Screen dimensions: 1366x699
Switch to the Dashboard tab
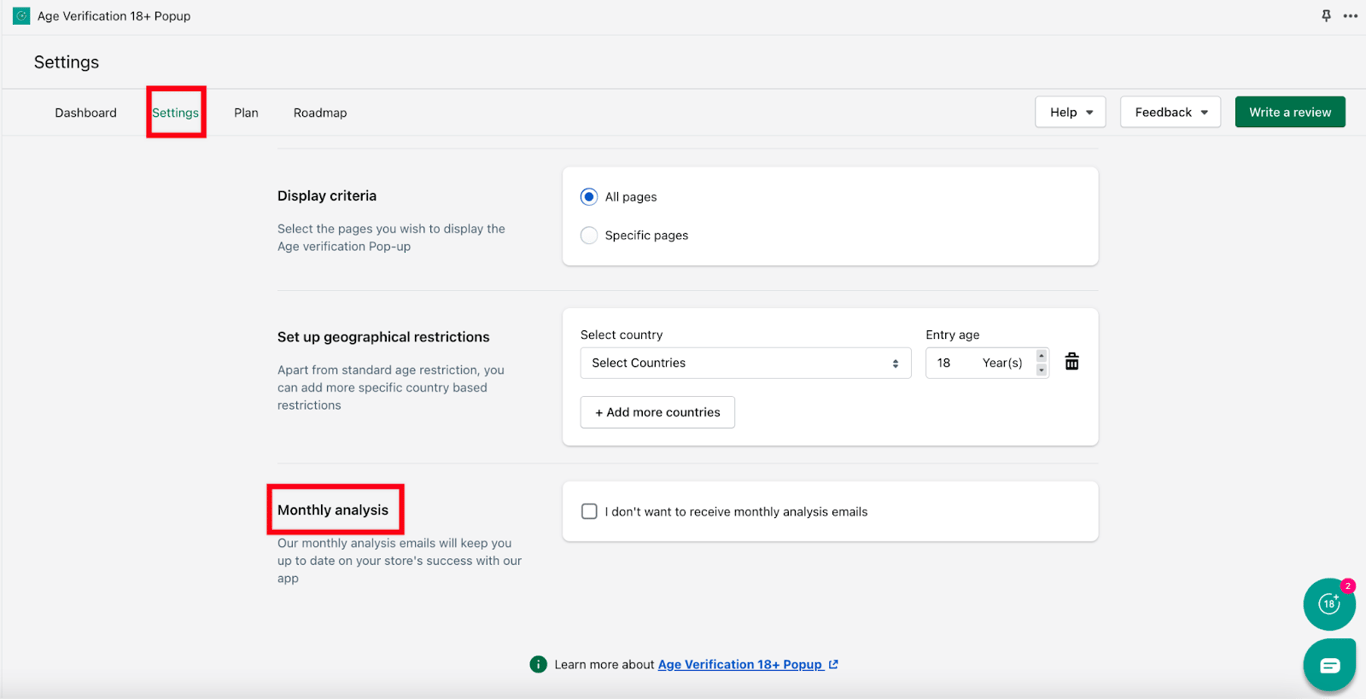click(x=86, y=113)
